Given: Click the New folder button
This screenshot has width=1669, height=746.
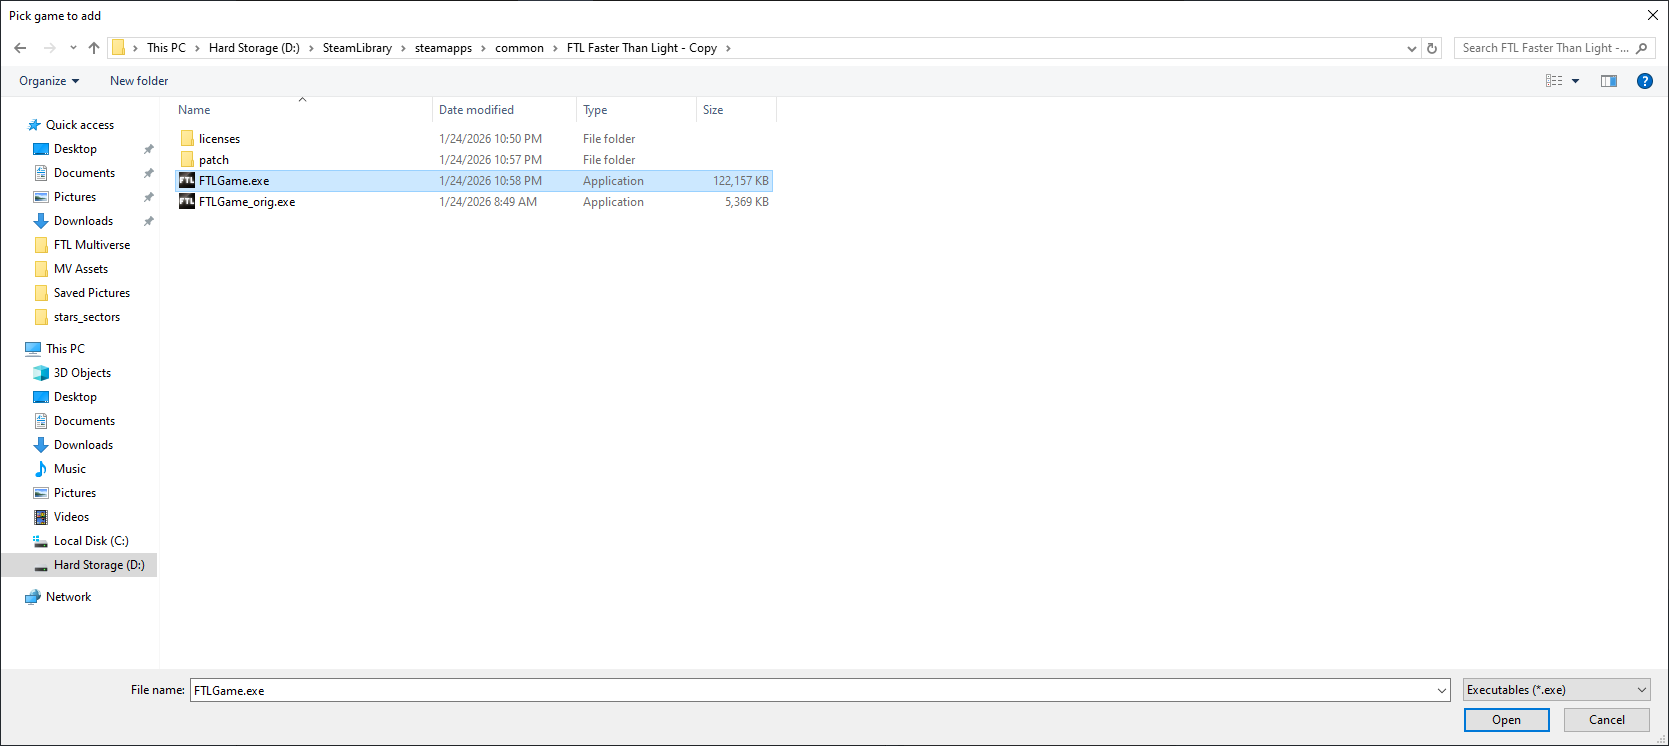Looking at the screenshot, I should tap(139, 81).
